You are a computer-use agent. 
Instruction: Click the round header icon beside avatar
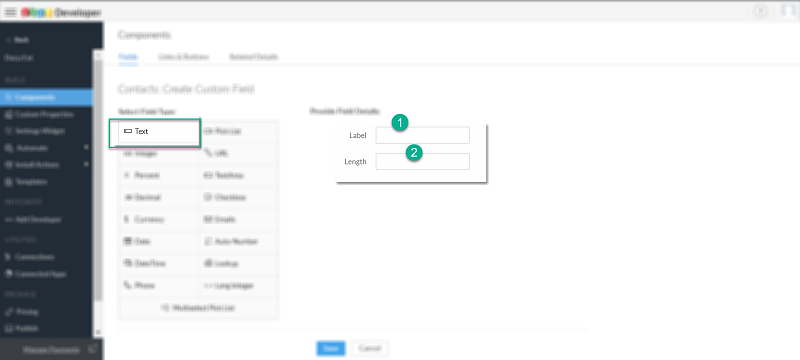[760, 11]
